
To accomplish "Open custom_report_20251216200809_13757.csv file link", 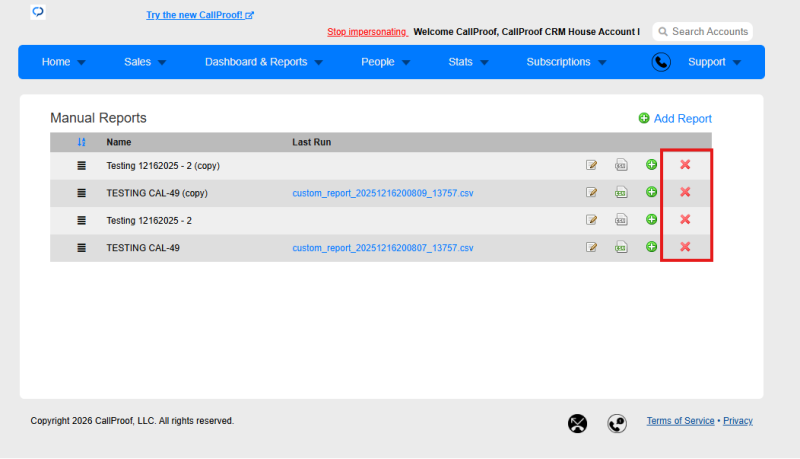I will coord(383,193).
